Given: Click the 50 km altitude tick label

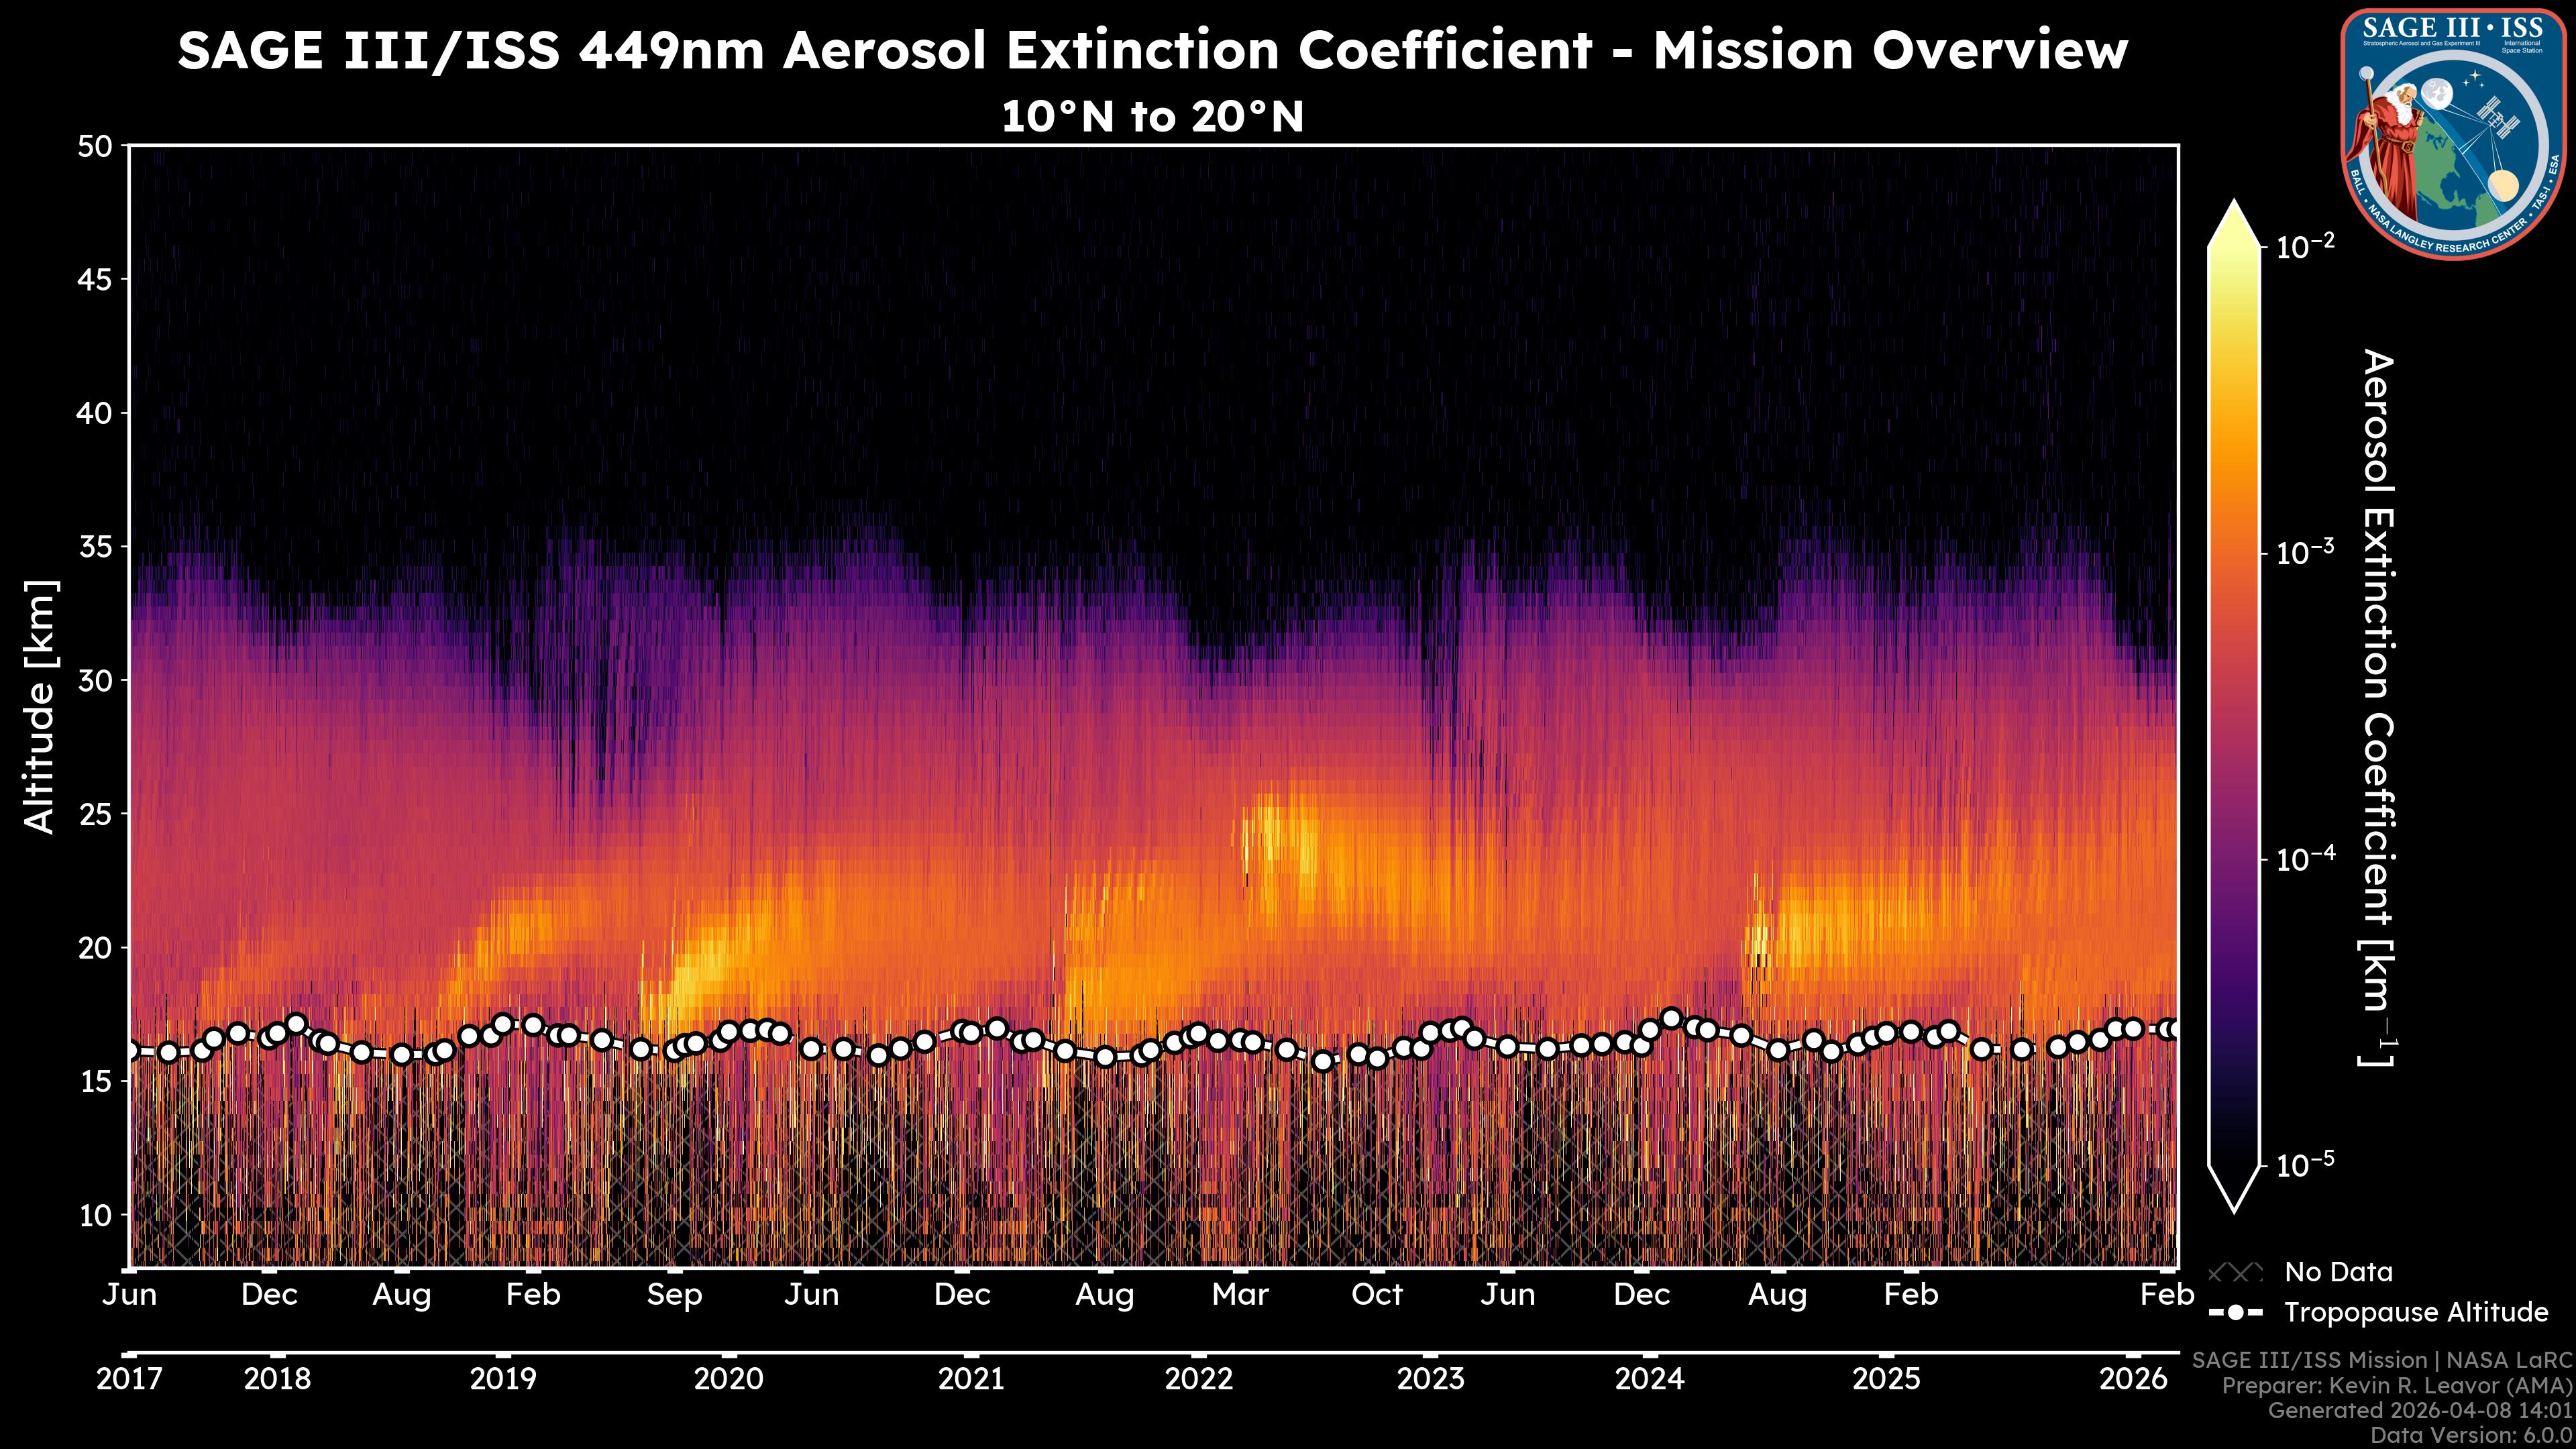Looking at the screenshot, I should (x=96, y=147).
